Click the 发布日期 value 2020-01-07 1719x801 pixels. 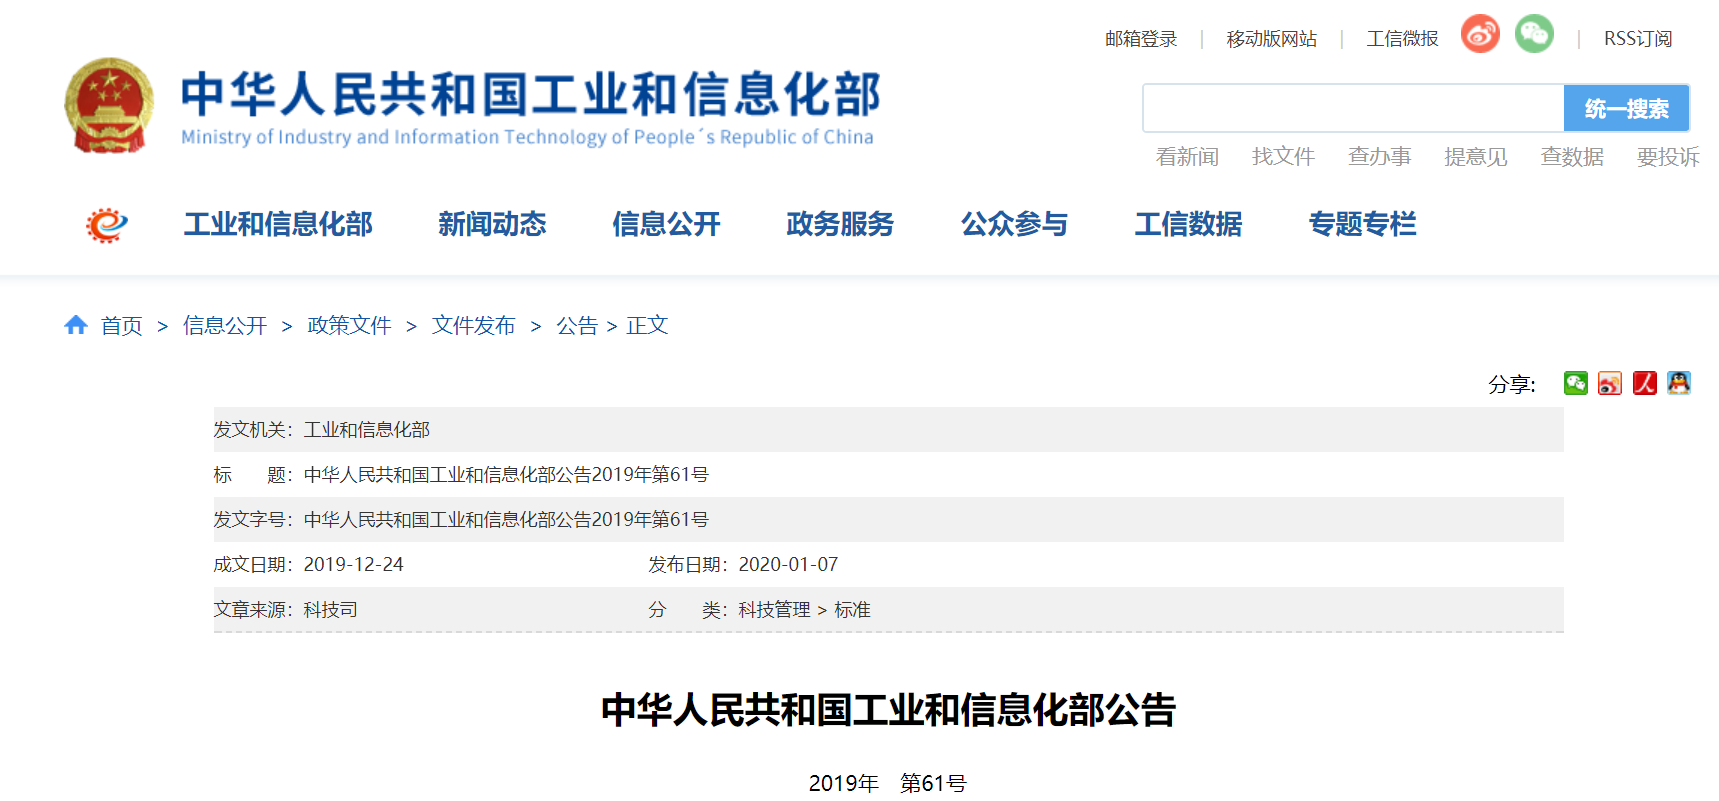788,565
